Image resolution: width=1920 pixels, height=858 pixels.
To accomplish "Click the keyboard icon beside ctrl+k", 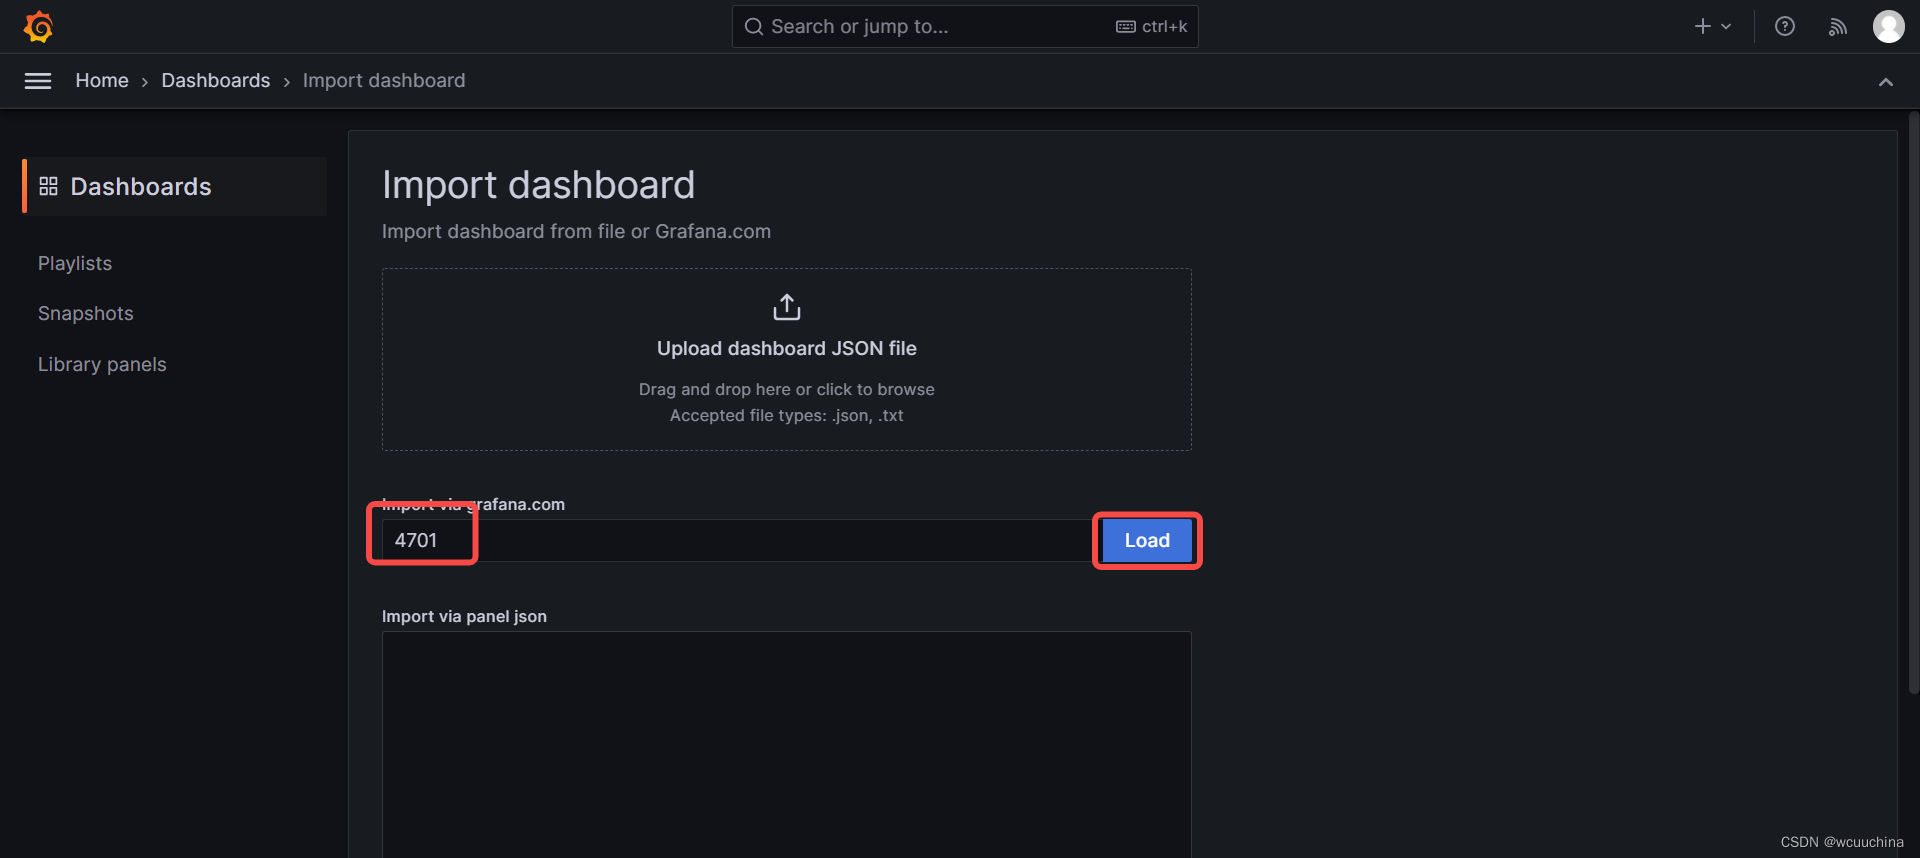I will [x=1126, y=27].
